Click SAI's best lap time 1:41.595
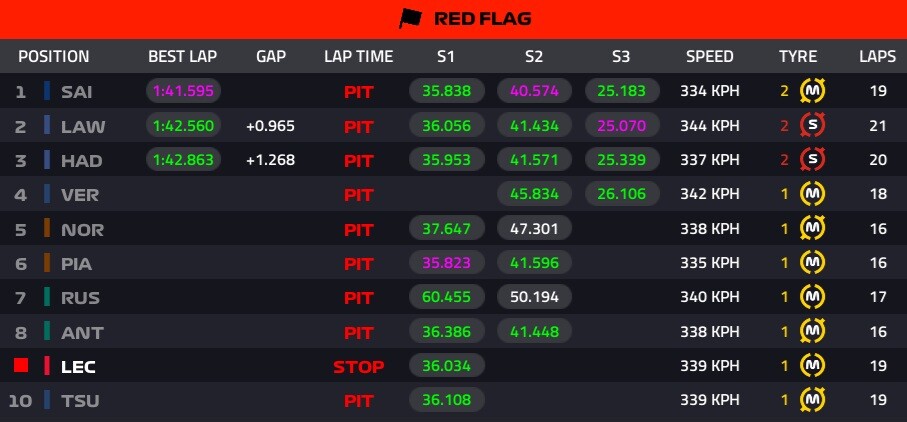This screenshot has width=907, height=422. click(183, 92)
